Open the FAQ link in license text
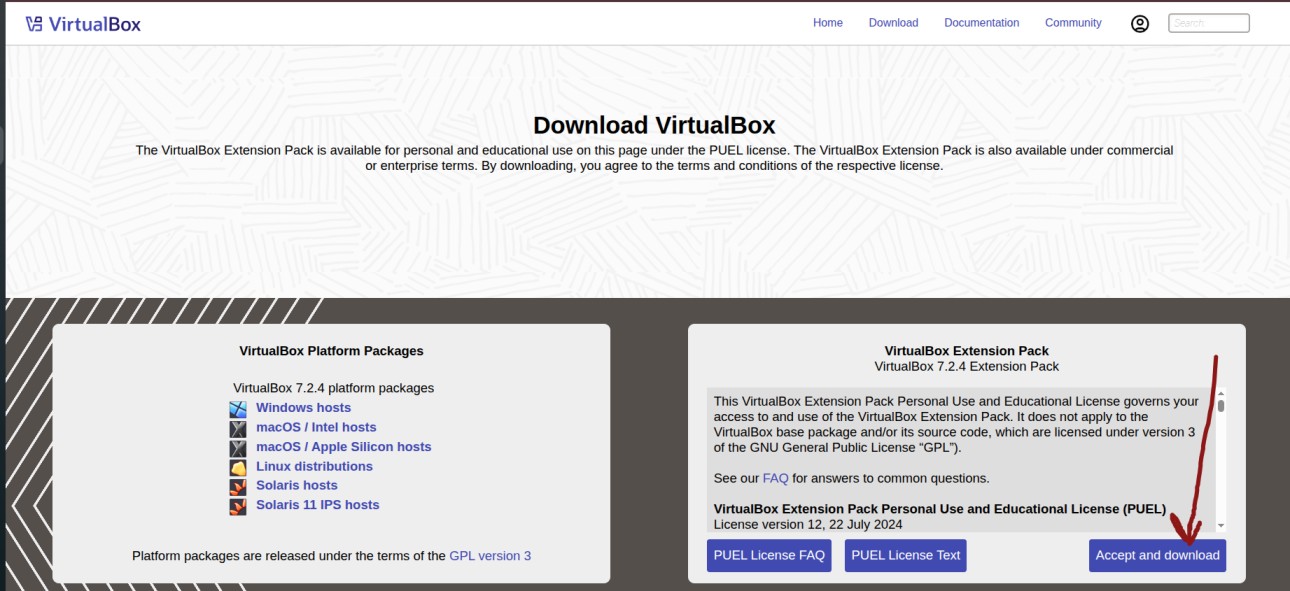Image resolution: width=1290 pixels, height=591 pixels. coord(775,478)
